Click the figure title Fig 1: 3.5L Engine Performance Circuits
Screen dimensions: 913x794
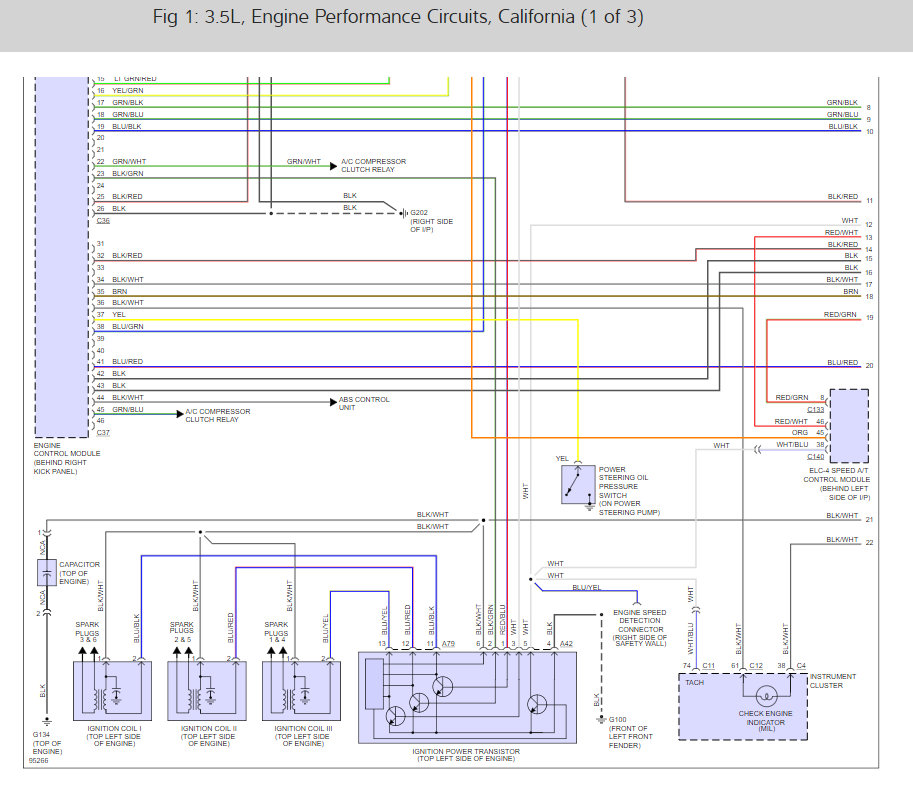click(398, 17)
